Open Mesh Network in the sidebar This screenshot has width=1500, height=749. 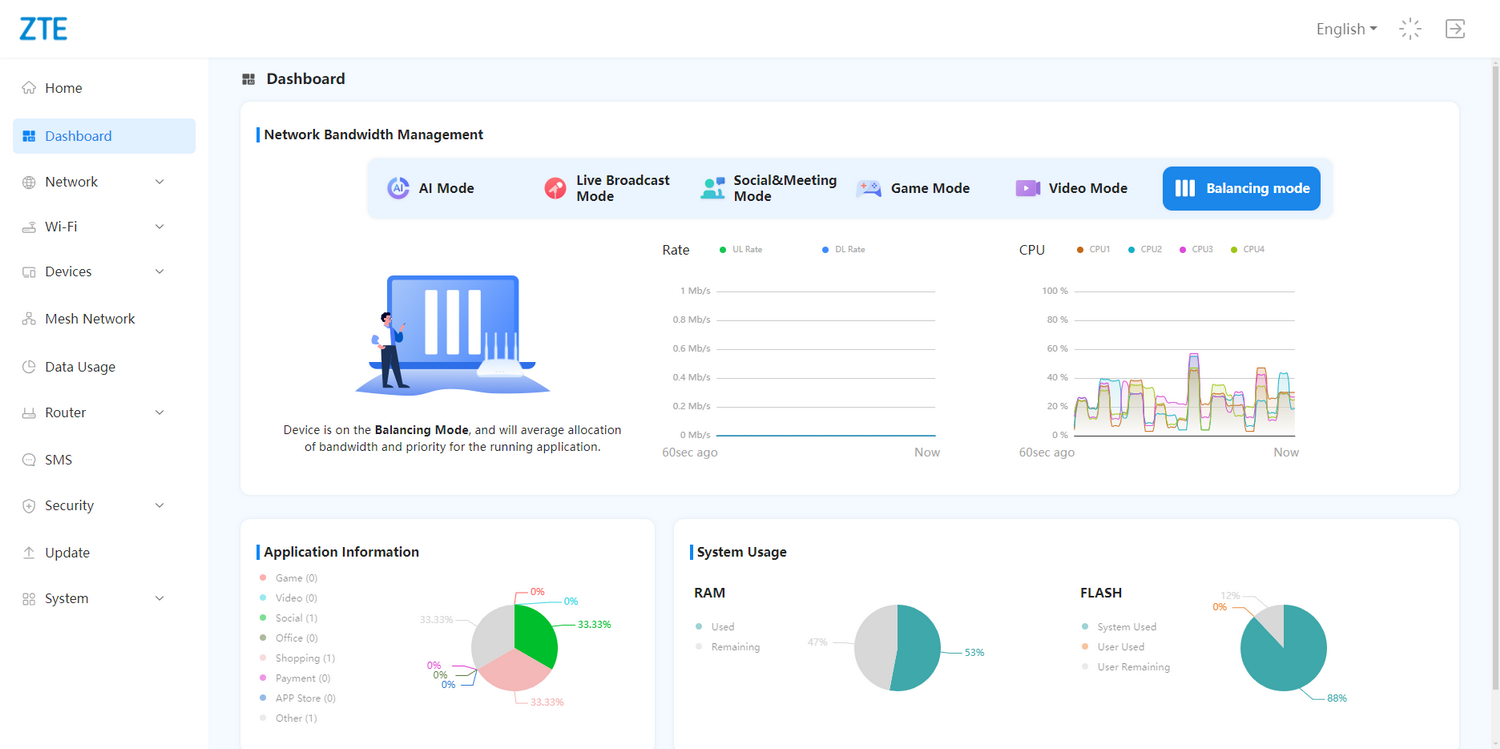coord(89,319)
